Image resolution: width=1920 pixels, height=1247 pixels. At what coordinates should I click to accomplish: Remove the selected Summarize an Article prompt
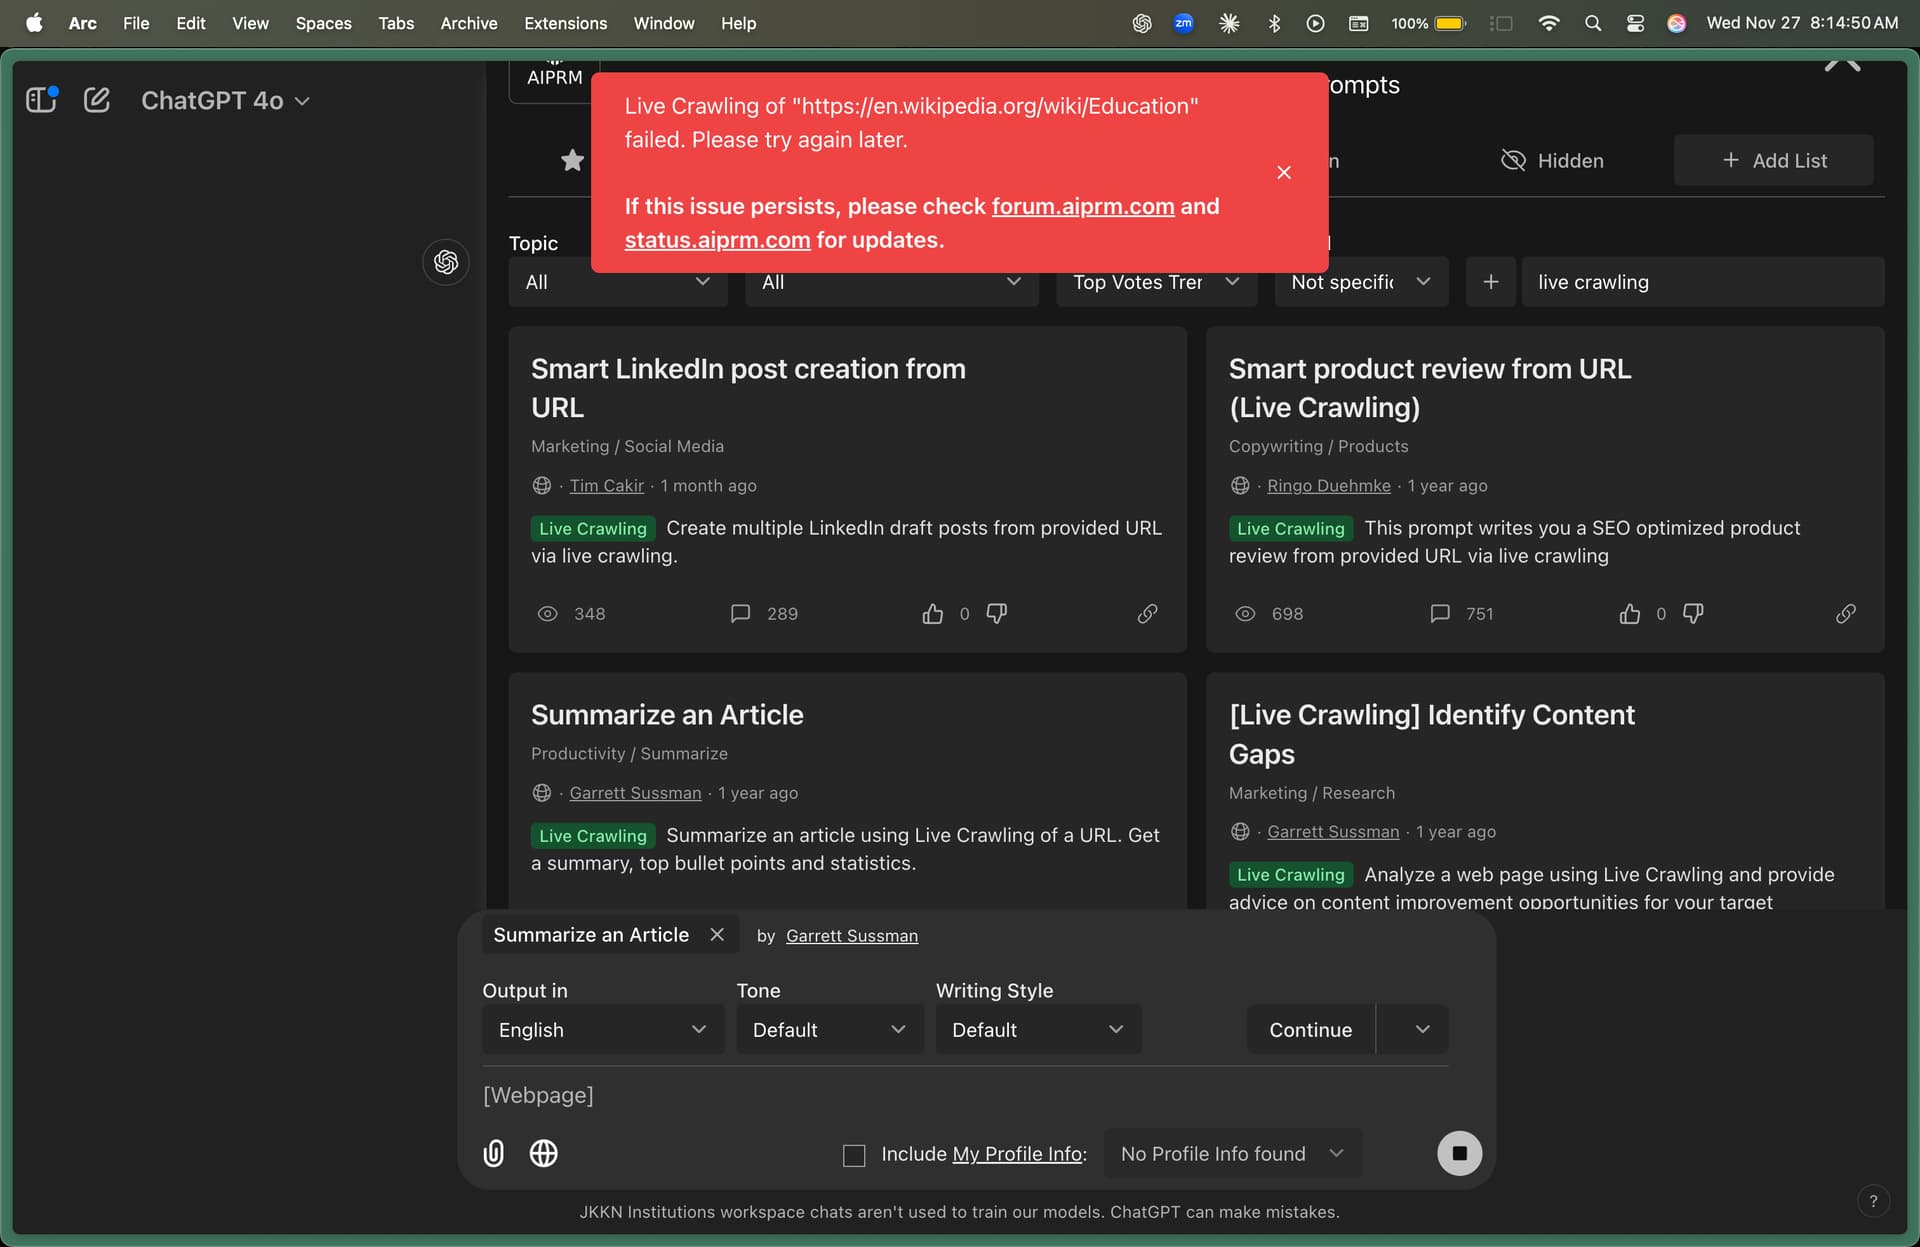(717, 934)
